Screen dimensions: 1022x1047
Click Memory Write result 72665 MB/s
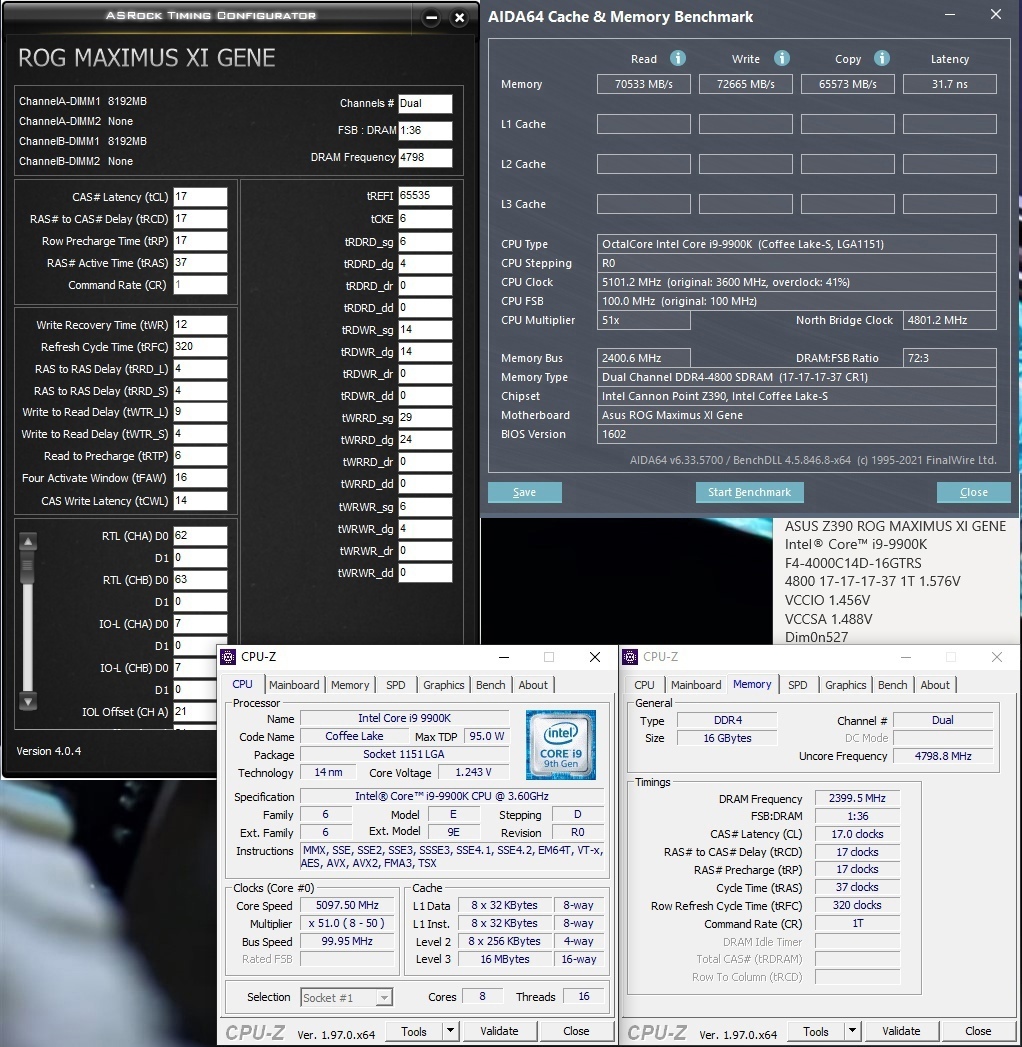(746, 84)
